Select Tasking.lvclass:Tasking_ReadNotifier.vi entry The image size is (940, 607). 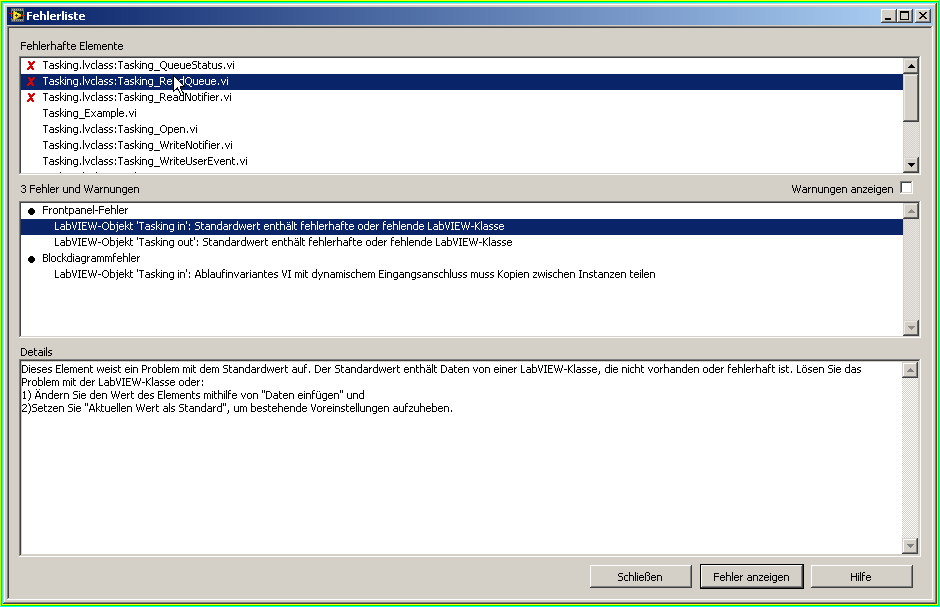pos(462,97)
